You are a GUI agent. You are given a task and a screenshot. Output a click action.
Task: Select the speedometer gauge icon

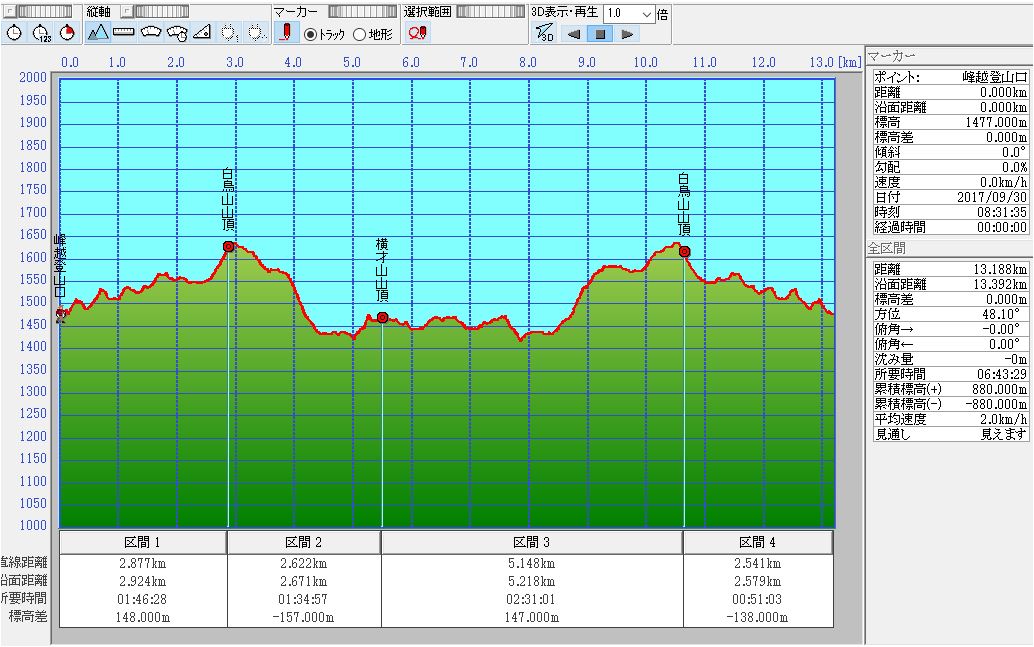pos(151,32)
